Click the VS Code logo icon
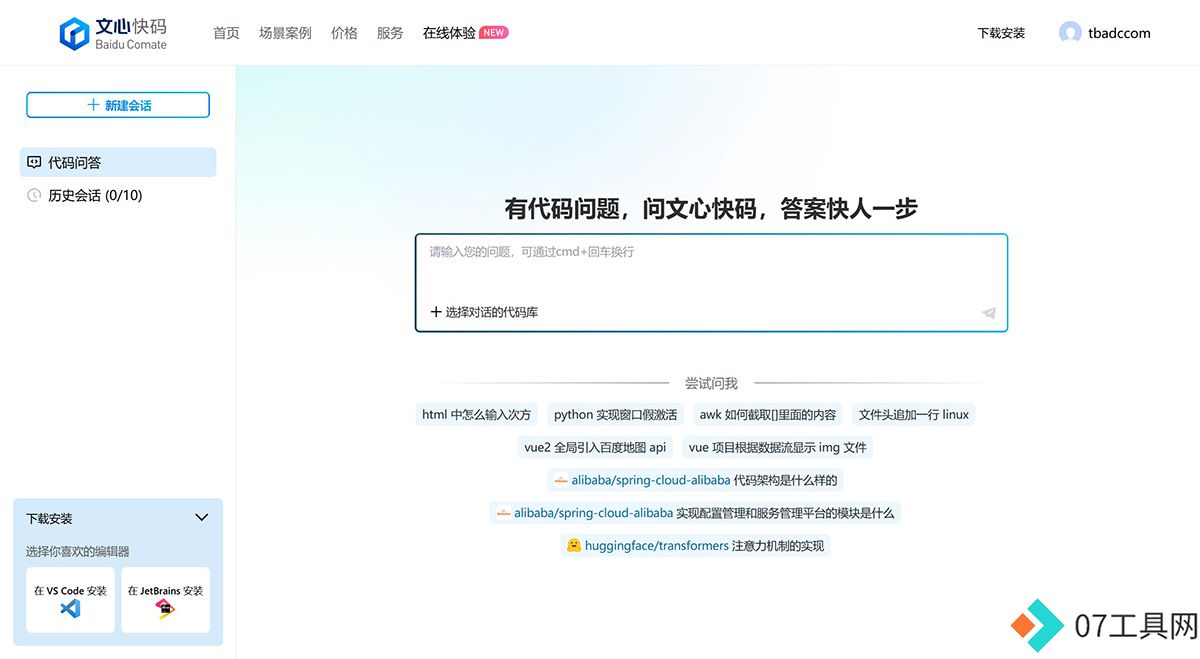Image resolution: width=1200 pixels, height=659 pixels. (70, 608)
